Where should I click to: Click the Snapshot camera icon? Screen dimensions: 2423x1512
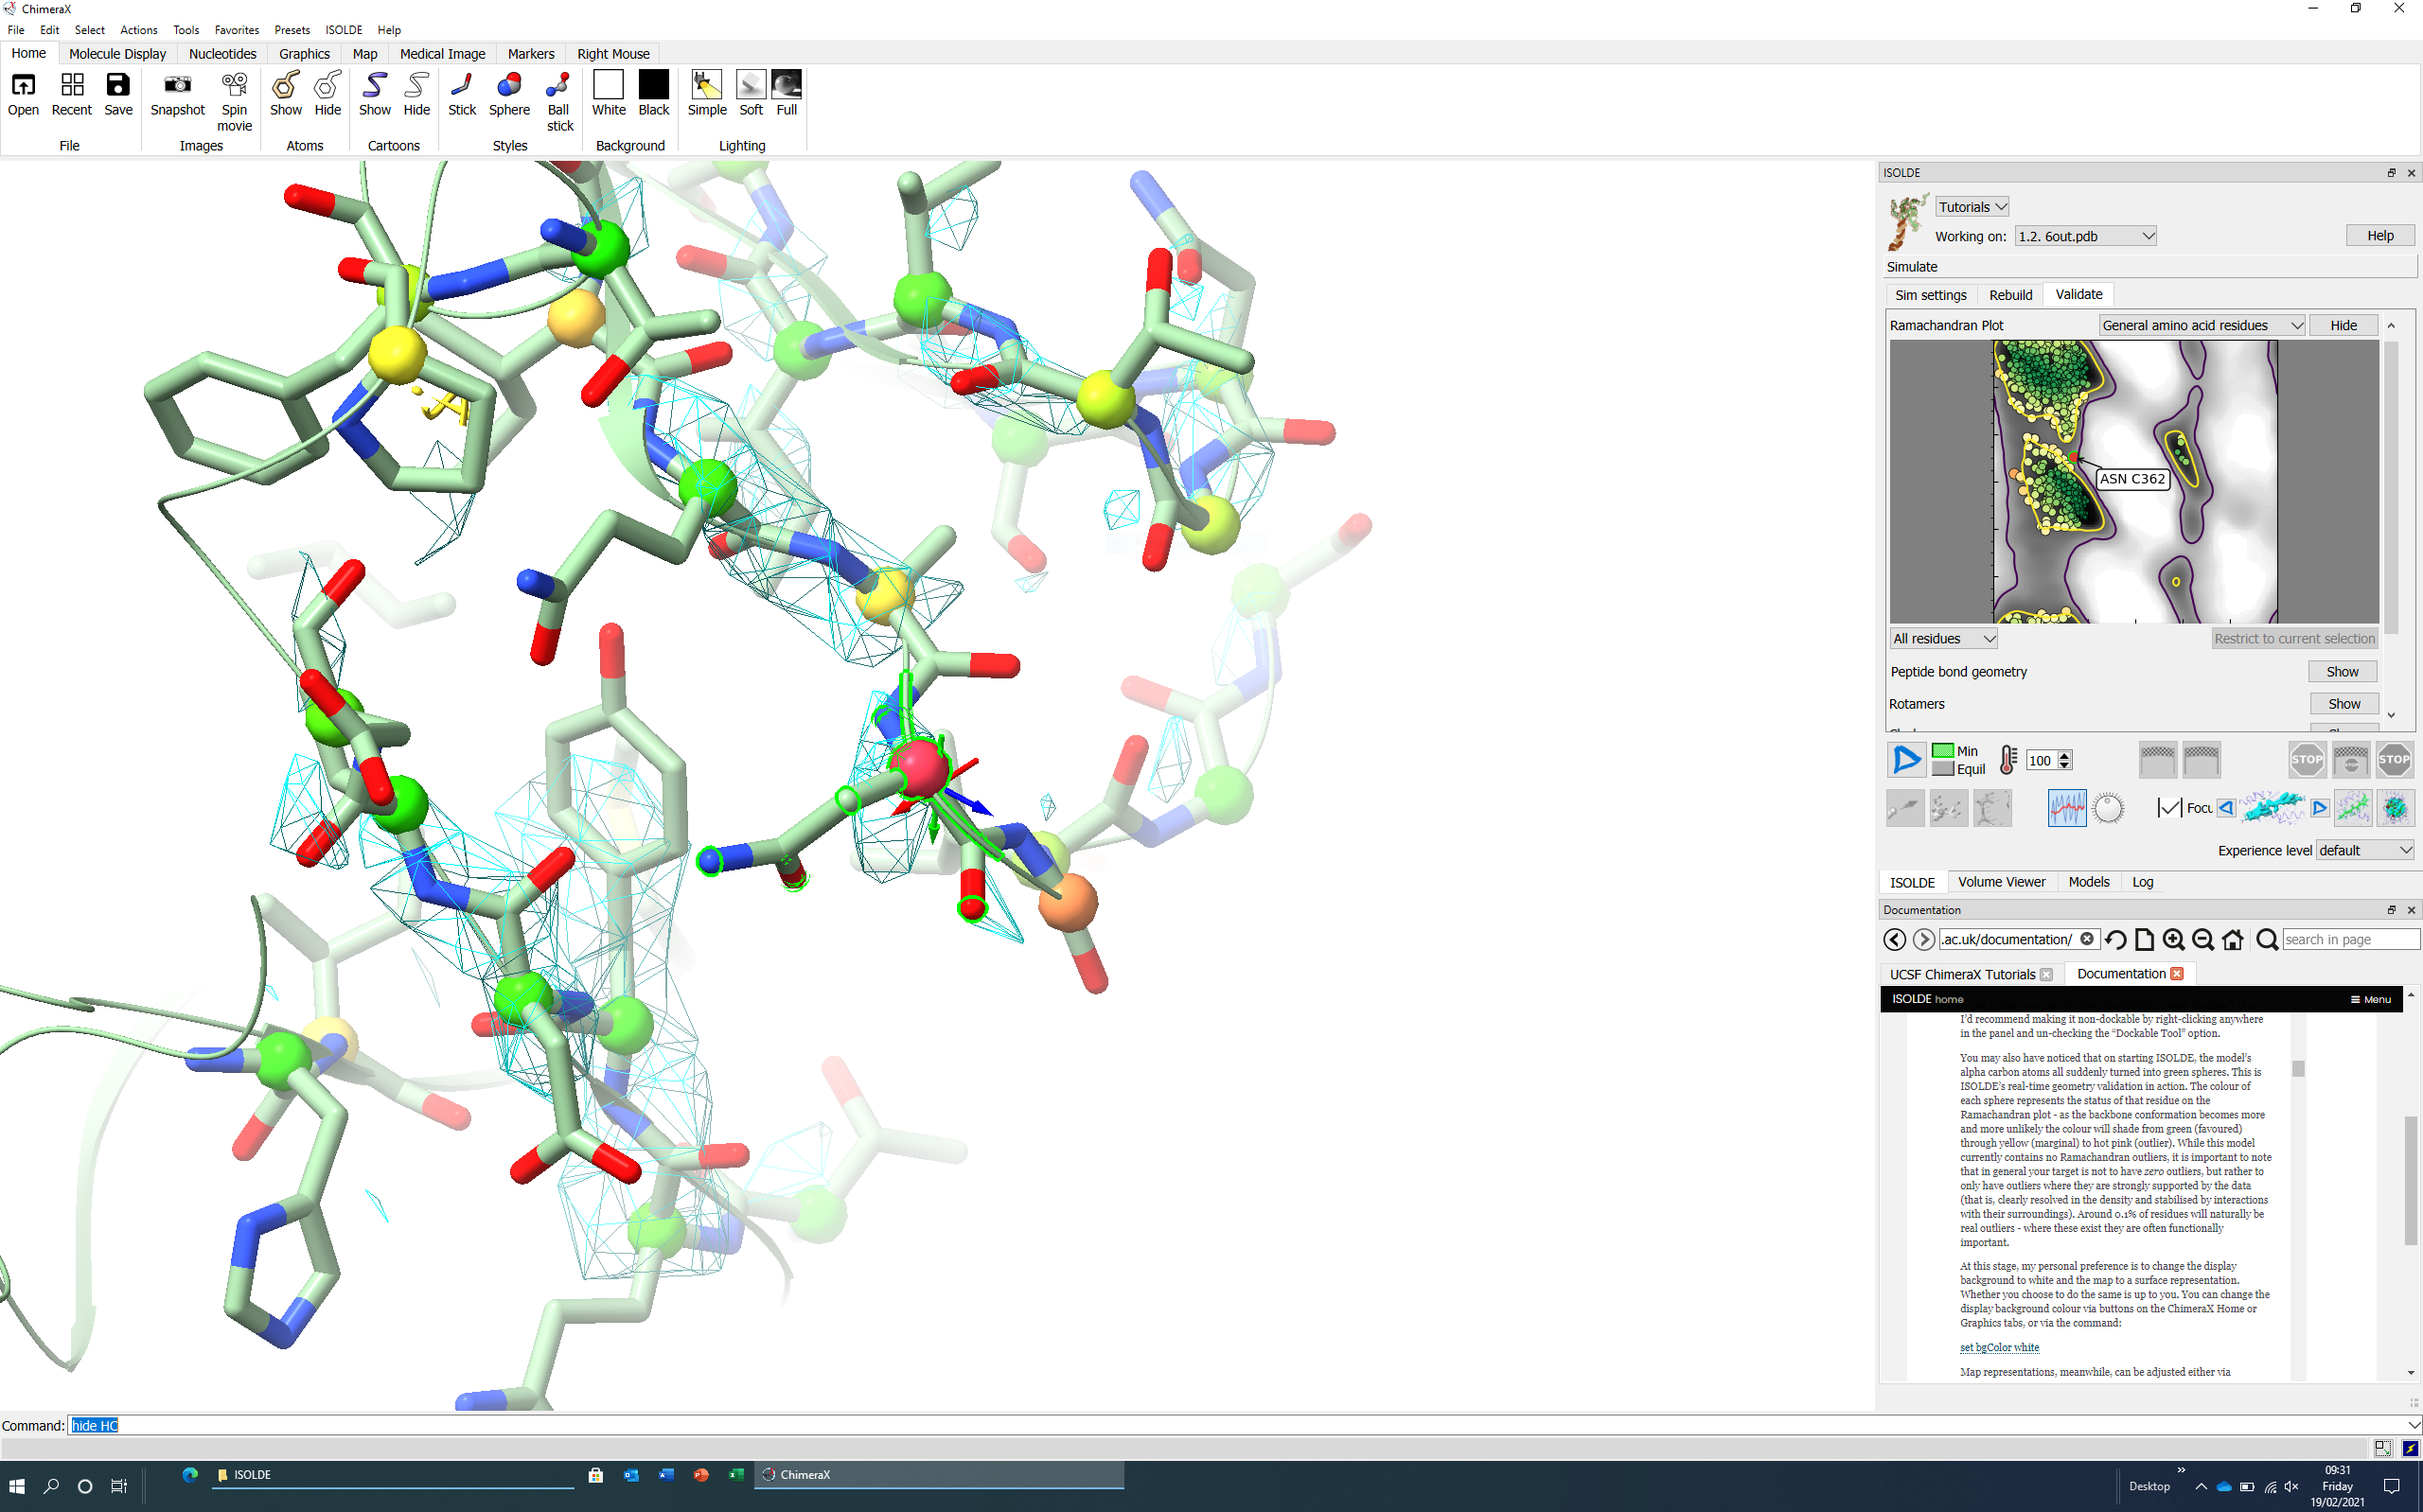coord(177,87)
